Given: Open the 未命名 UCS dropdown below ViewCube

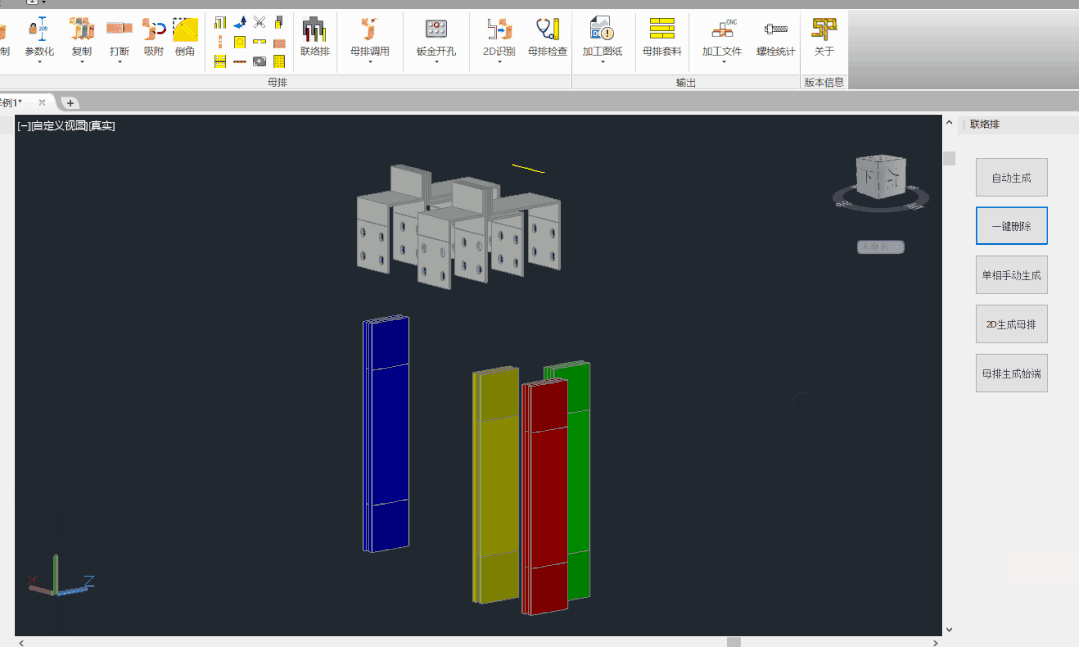Looking at the screenshot, I should 880,246.
